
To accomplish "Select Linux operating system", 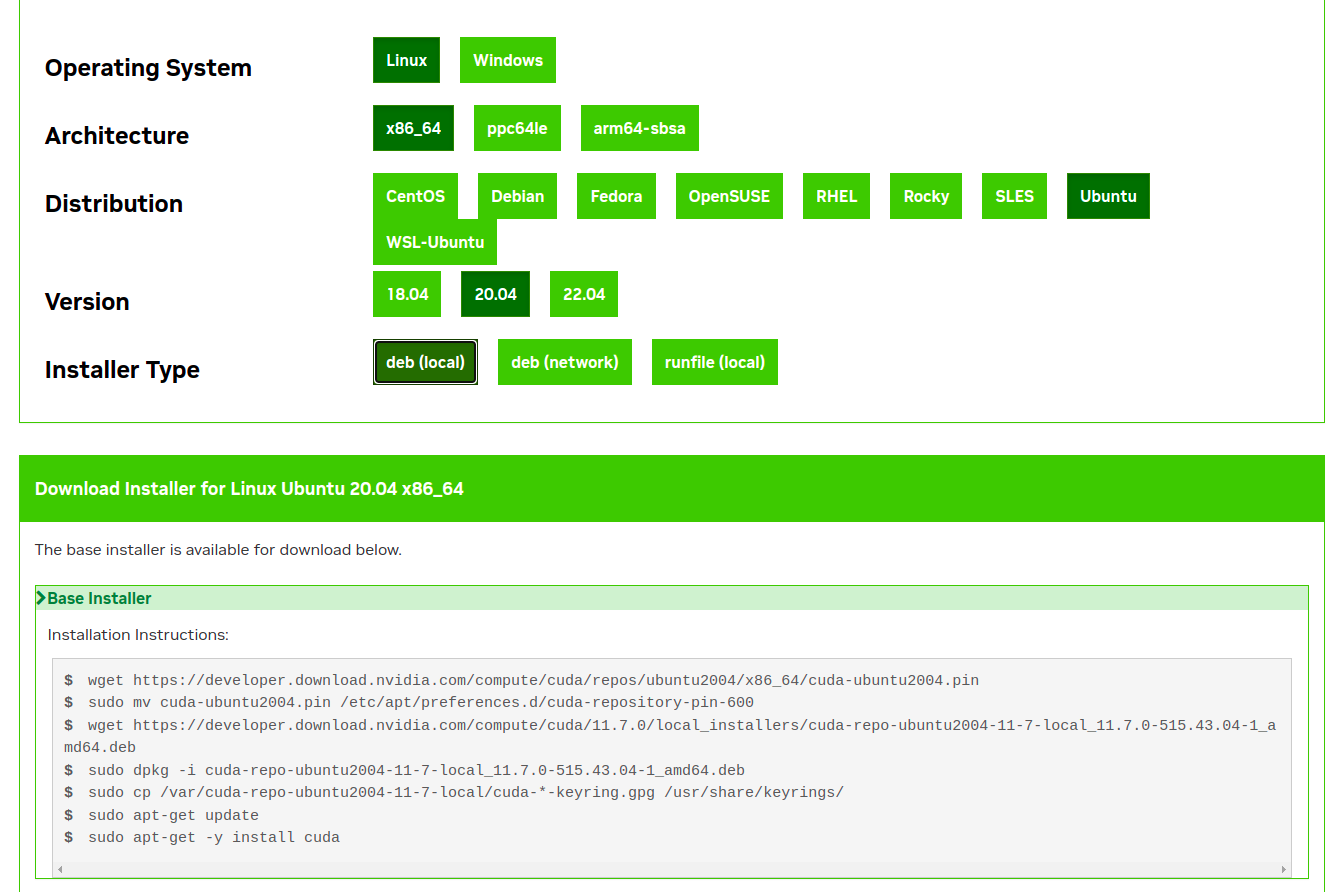I will pyautogui.click(x=406, y=60).
